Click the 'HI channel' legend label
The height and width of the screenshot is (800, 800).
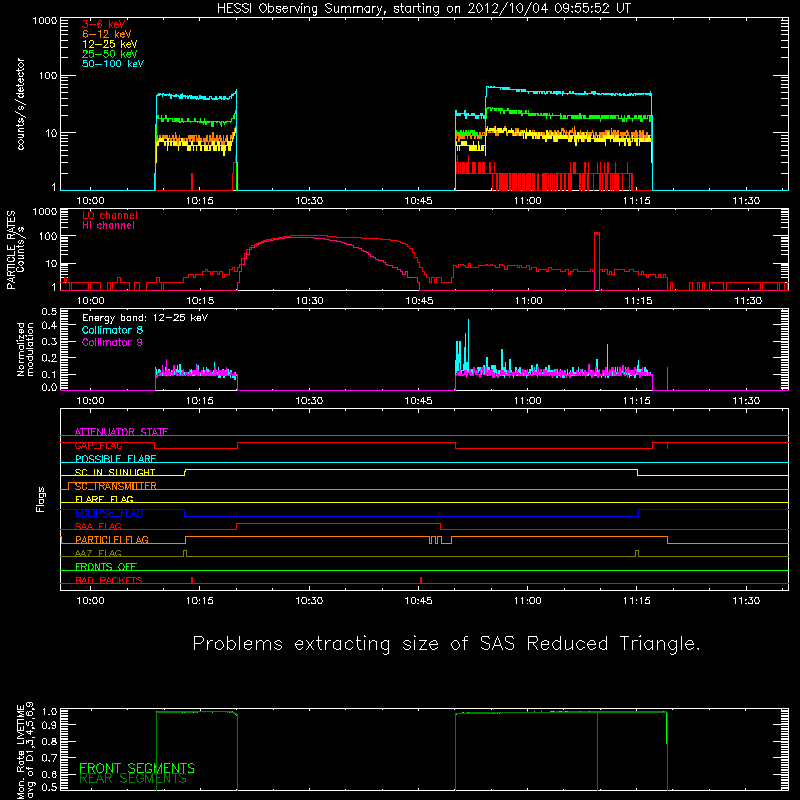[x=108, y=226]
